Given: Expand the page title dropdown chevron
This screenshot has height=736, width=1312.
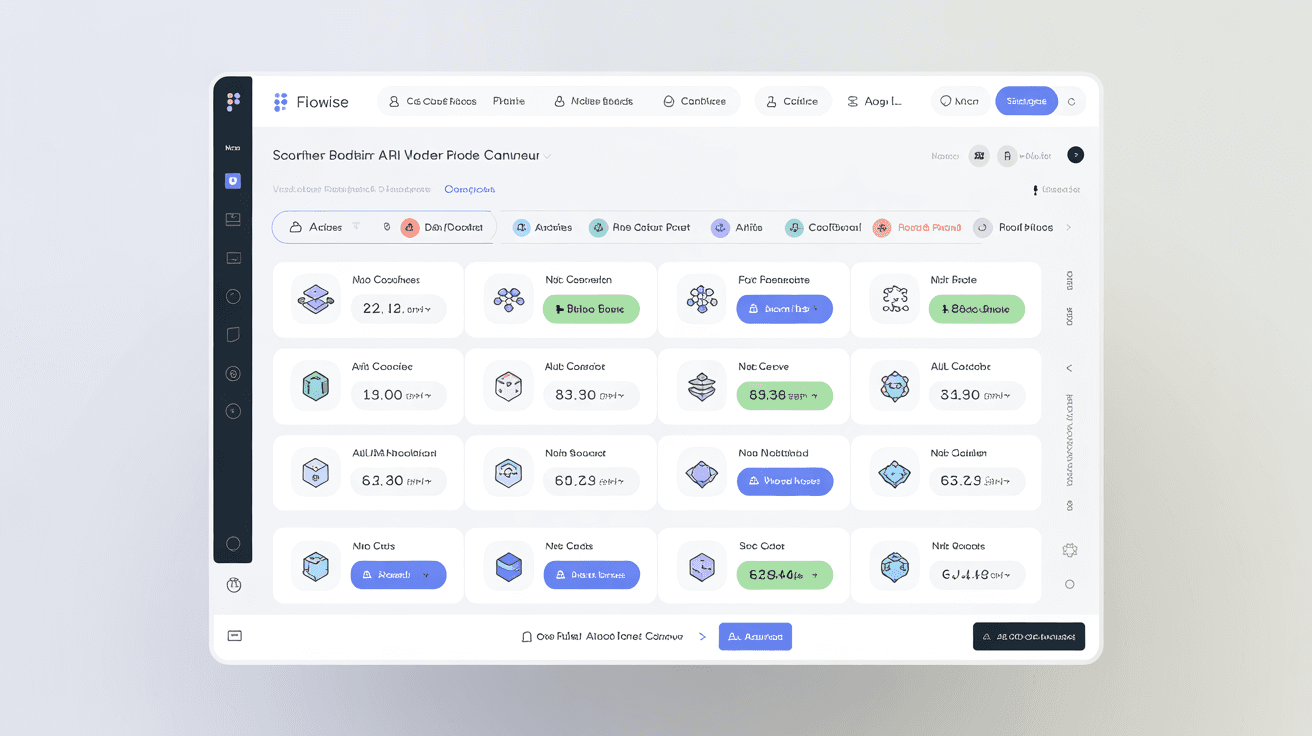Looking at the screenshot, I should click(547, 156).
